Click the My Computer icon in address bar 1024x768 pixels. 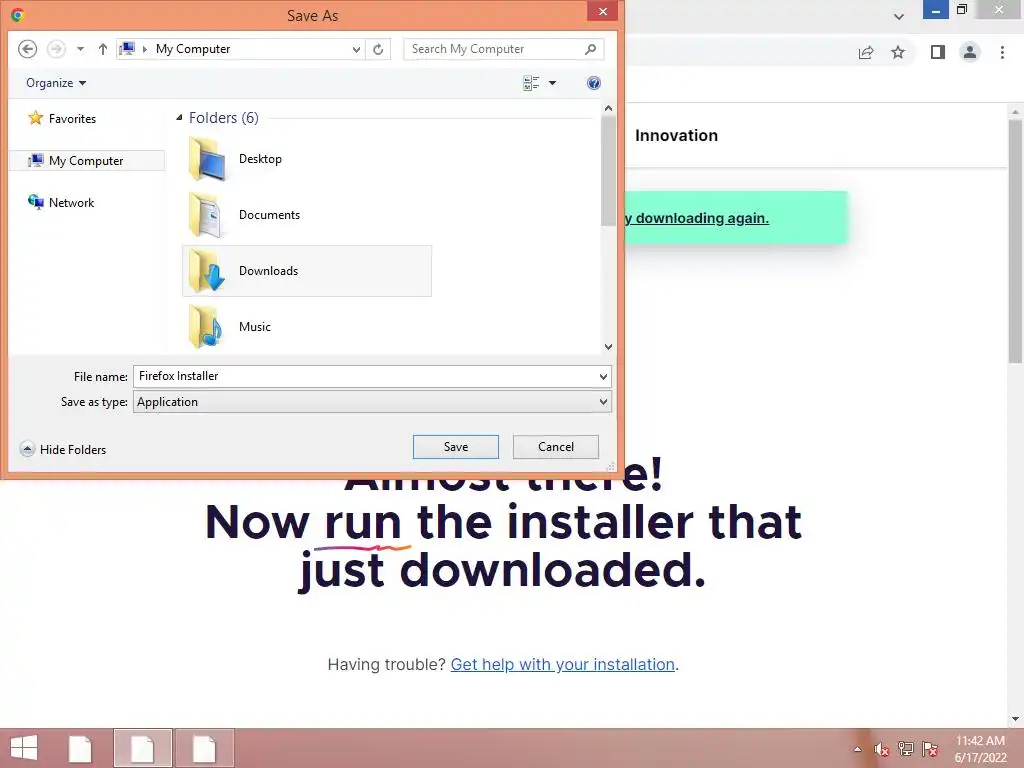point(127,49)
